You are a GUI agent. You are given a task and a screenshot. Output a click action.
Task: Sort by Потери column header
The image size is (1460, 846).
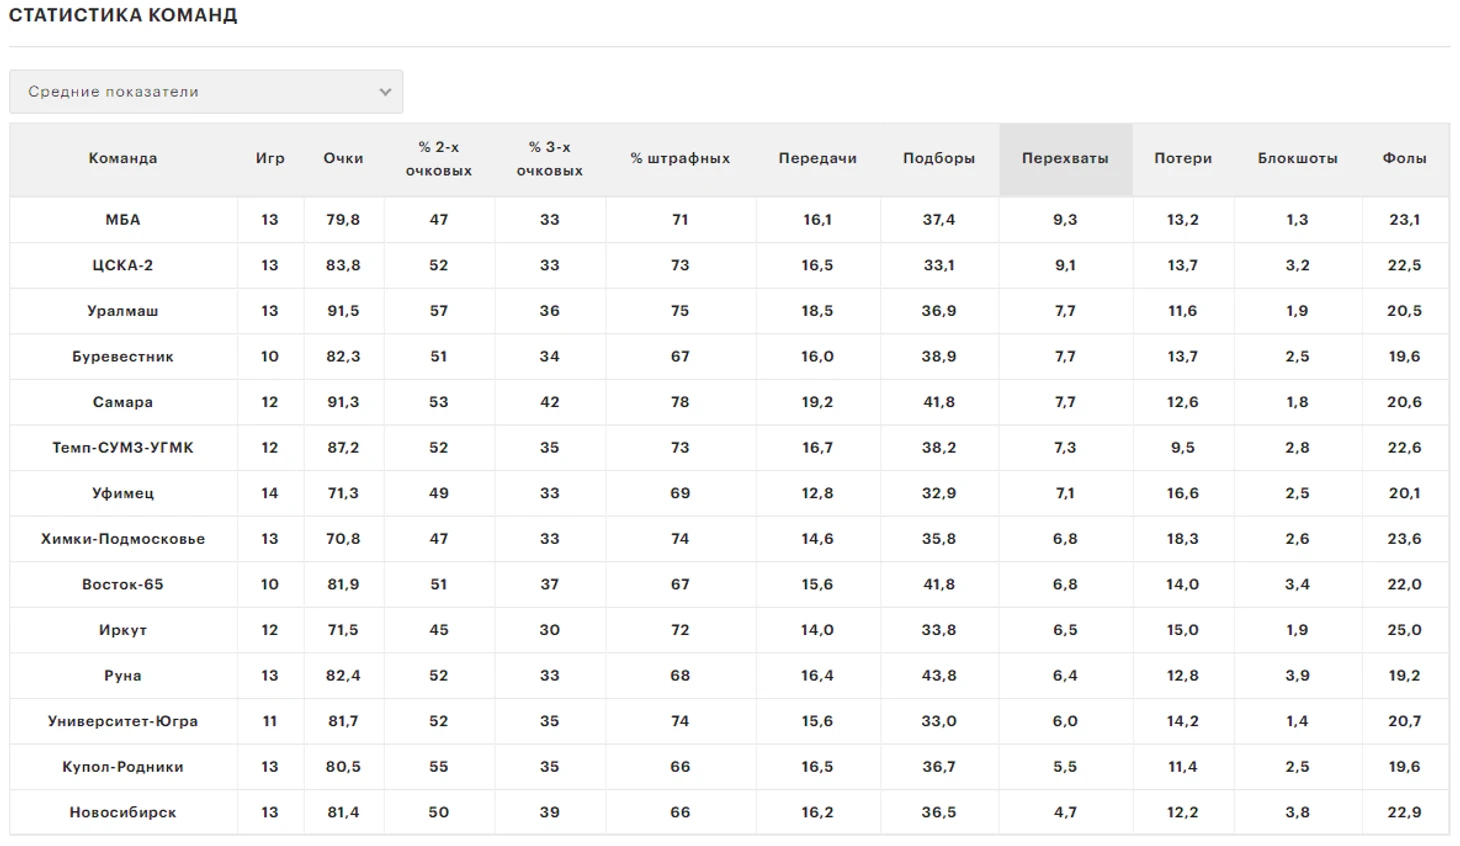tap(1183, 158)
